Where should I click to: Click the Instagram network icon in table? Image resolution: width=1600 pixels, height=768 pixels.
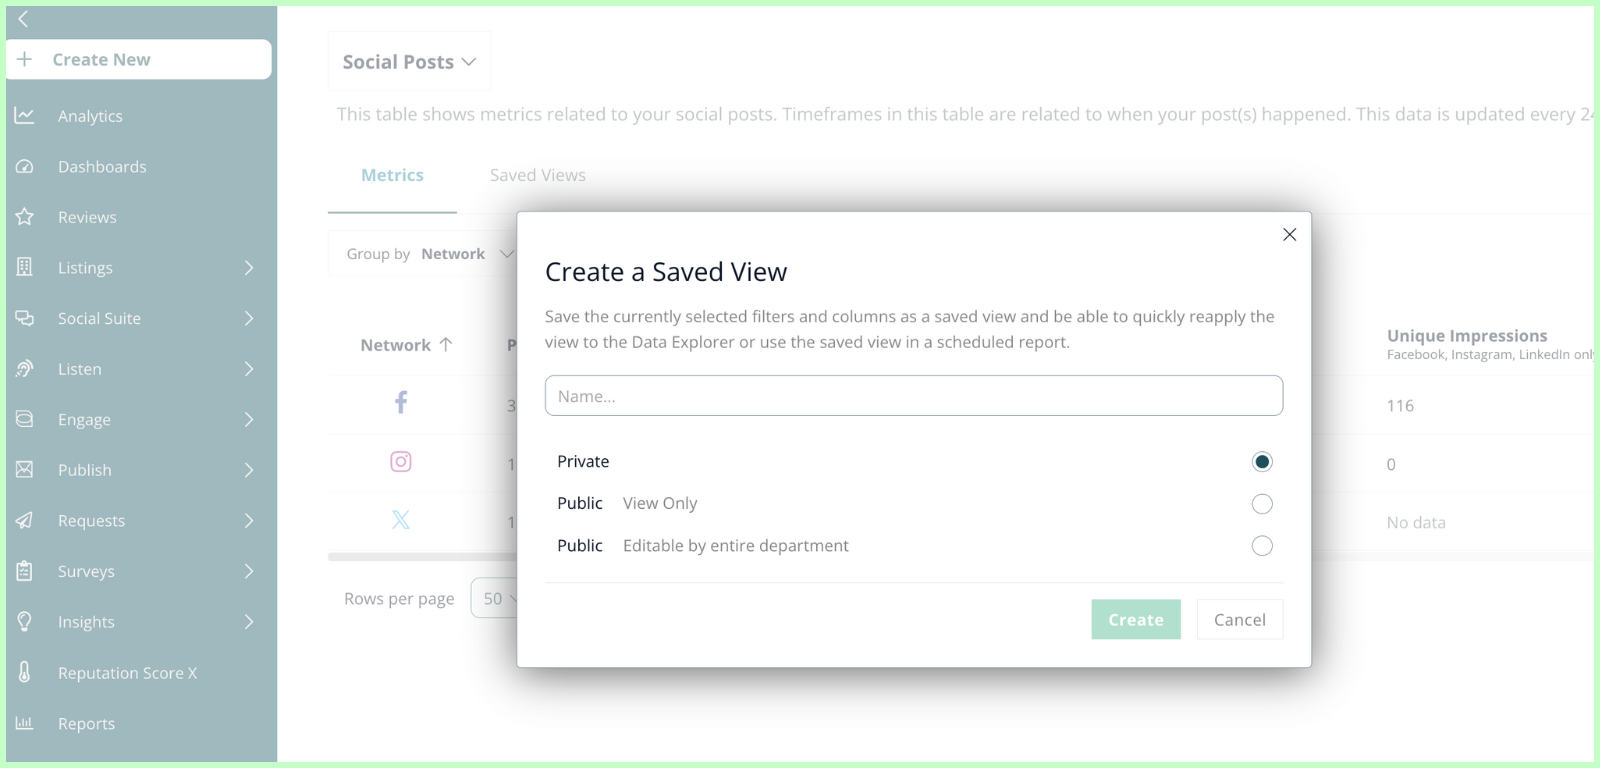coord(401,461)
